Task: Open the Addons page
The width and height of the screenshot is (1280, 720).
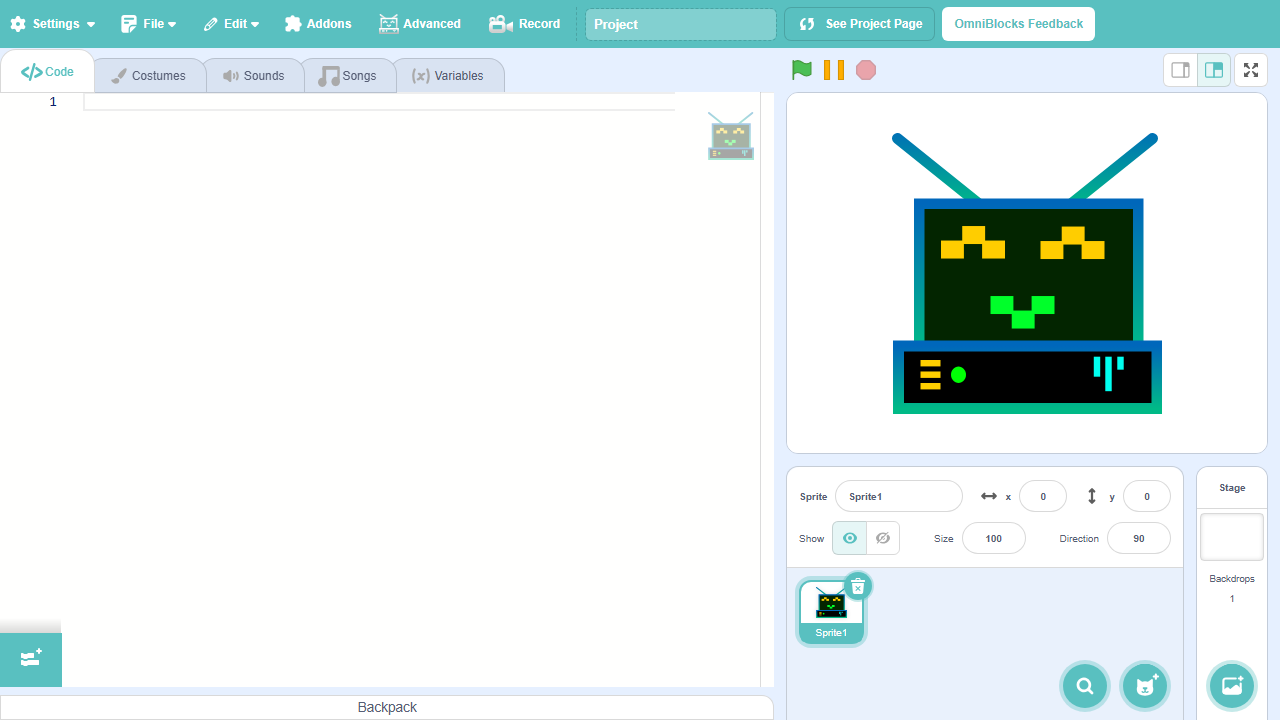Action: coord(318,24)
